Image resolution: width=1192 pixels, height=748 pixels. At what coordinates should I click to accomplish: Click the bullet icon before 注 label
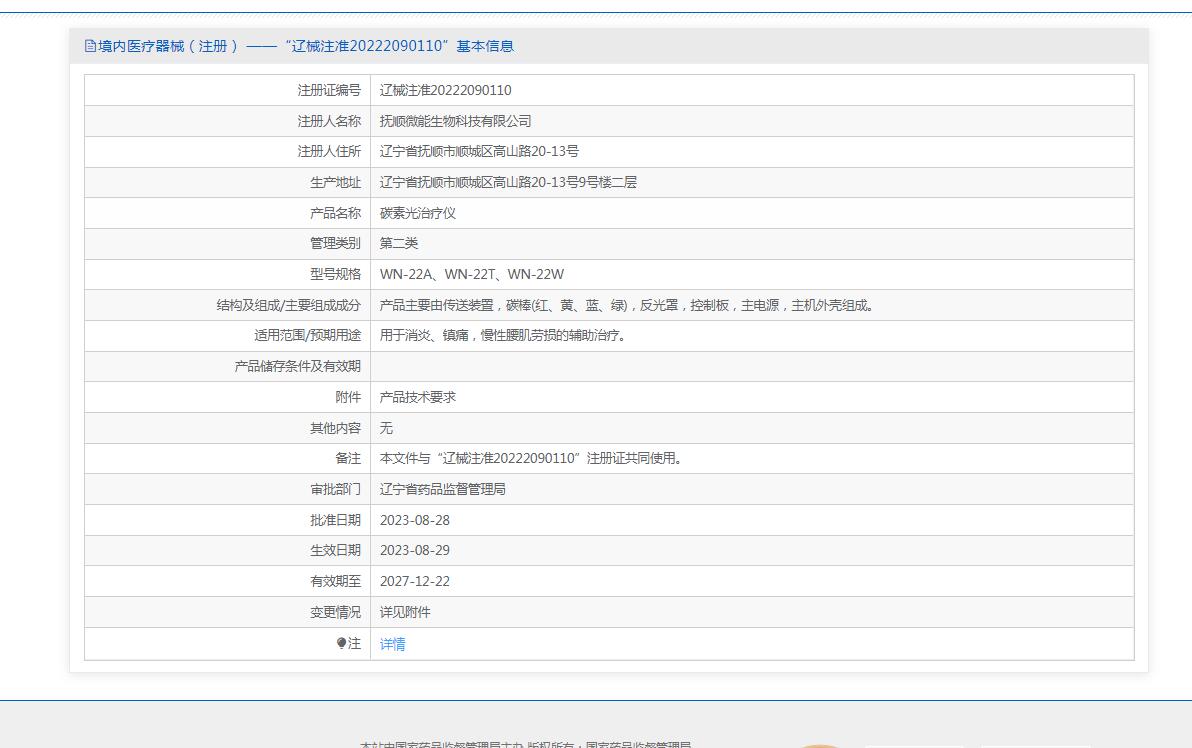click(x=341, y=643)
